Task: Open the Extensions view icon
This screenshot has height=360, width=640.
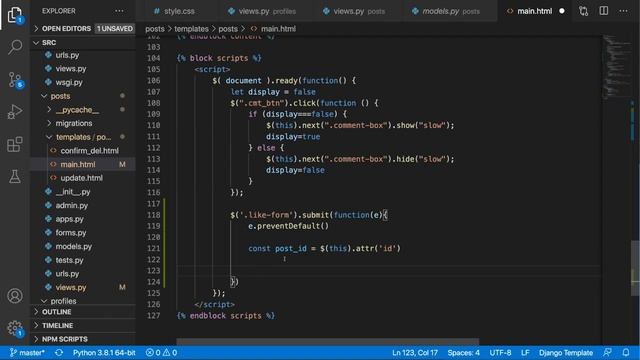Action: click(x=15, y=144)
